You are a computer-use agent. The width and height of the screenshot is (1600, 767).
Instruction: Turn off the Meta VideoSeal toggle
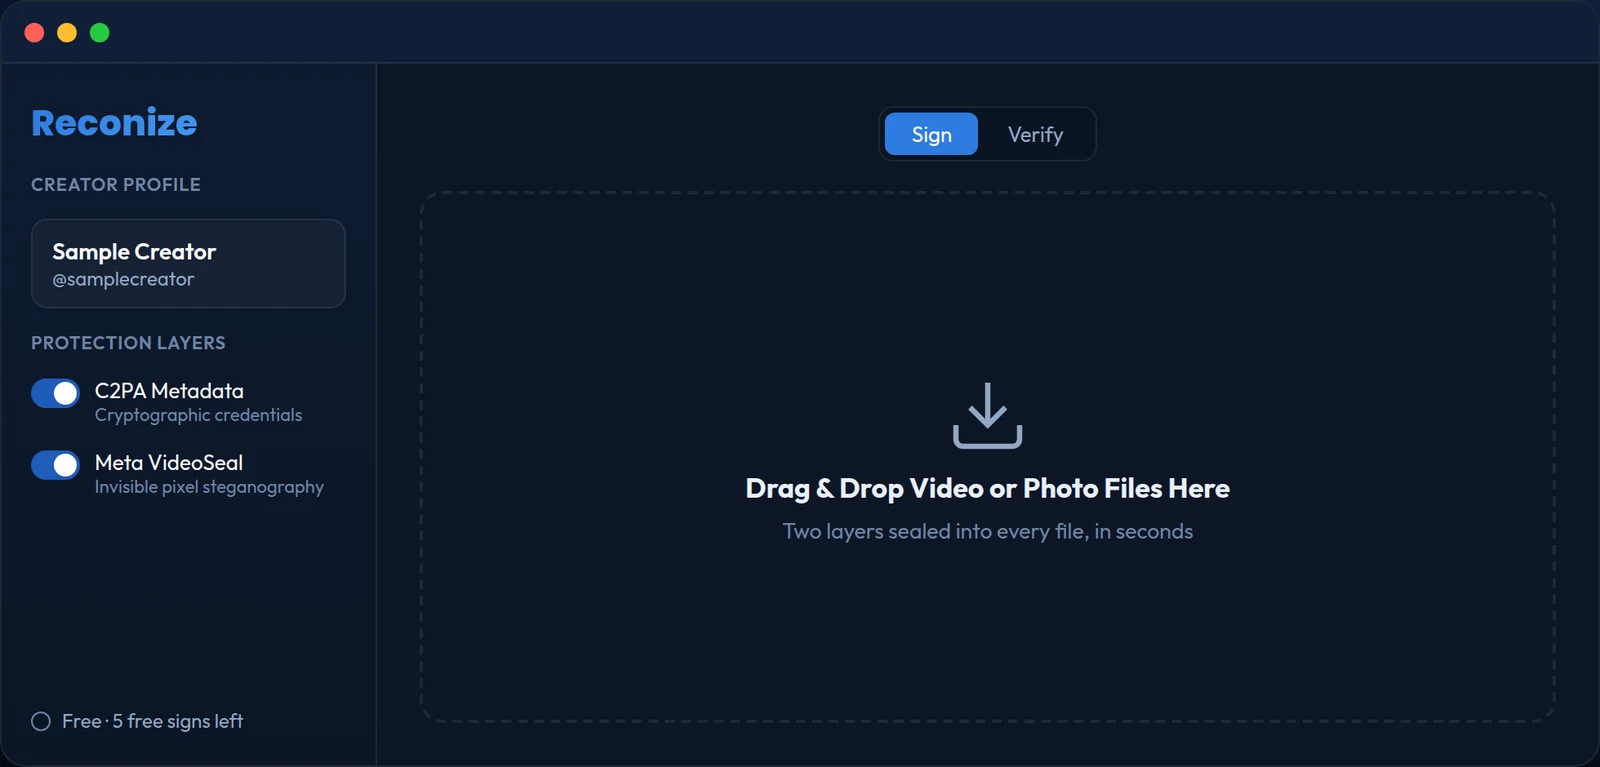point(55,465)
